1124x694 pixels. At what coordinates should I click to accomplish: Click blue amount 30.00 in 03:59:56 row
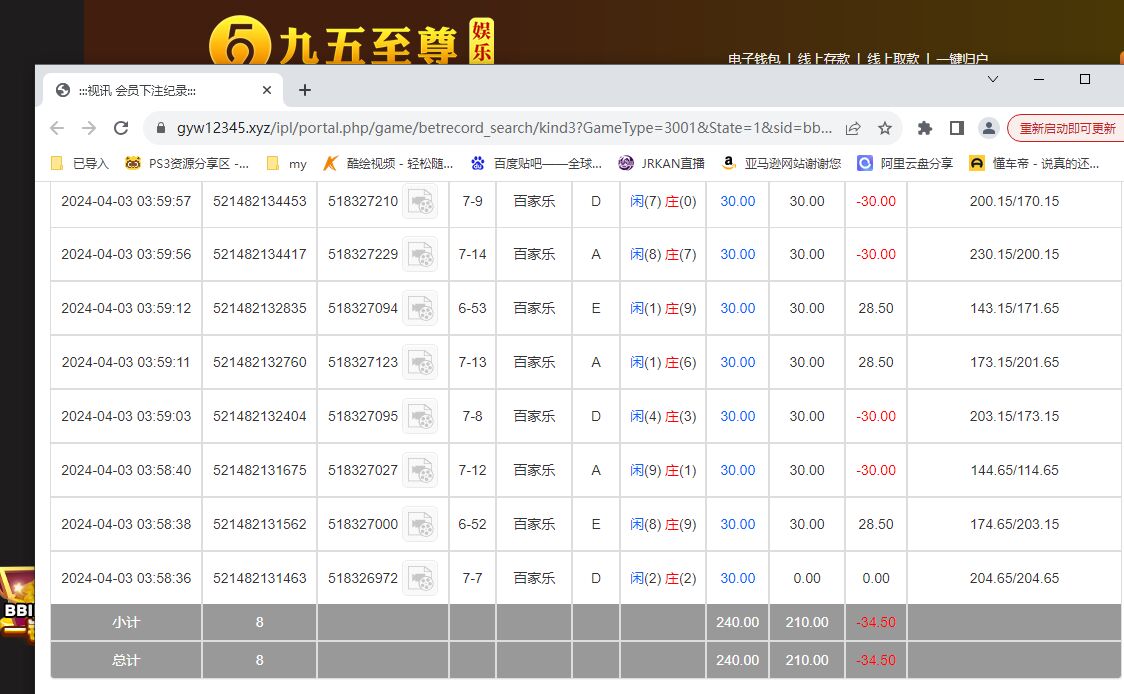738,255
